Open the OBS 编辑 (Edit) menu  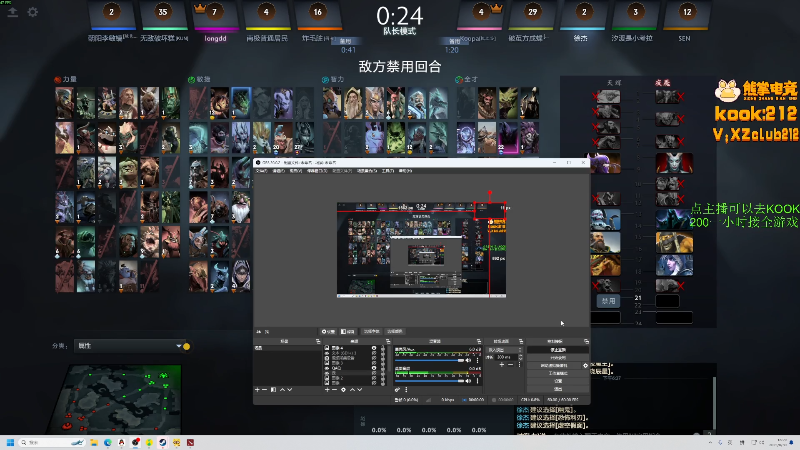(x=279, y=170)
